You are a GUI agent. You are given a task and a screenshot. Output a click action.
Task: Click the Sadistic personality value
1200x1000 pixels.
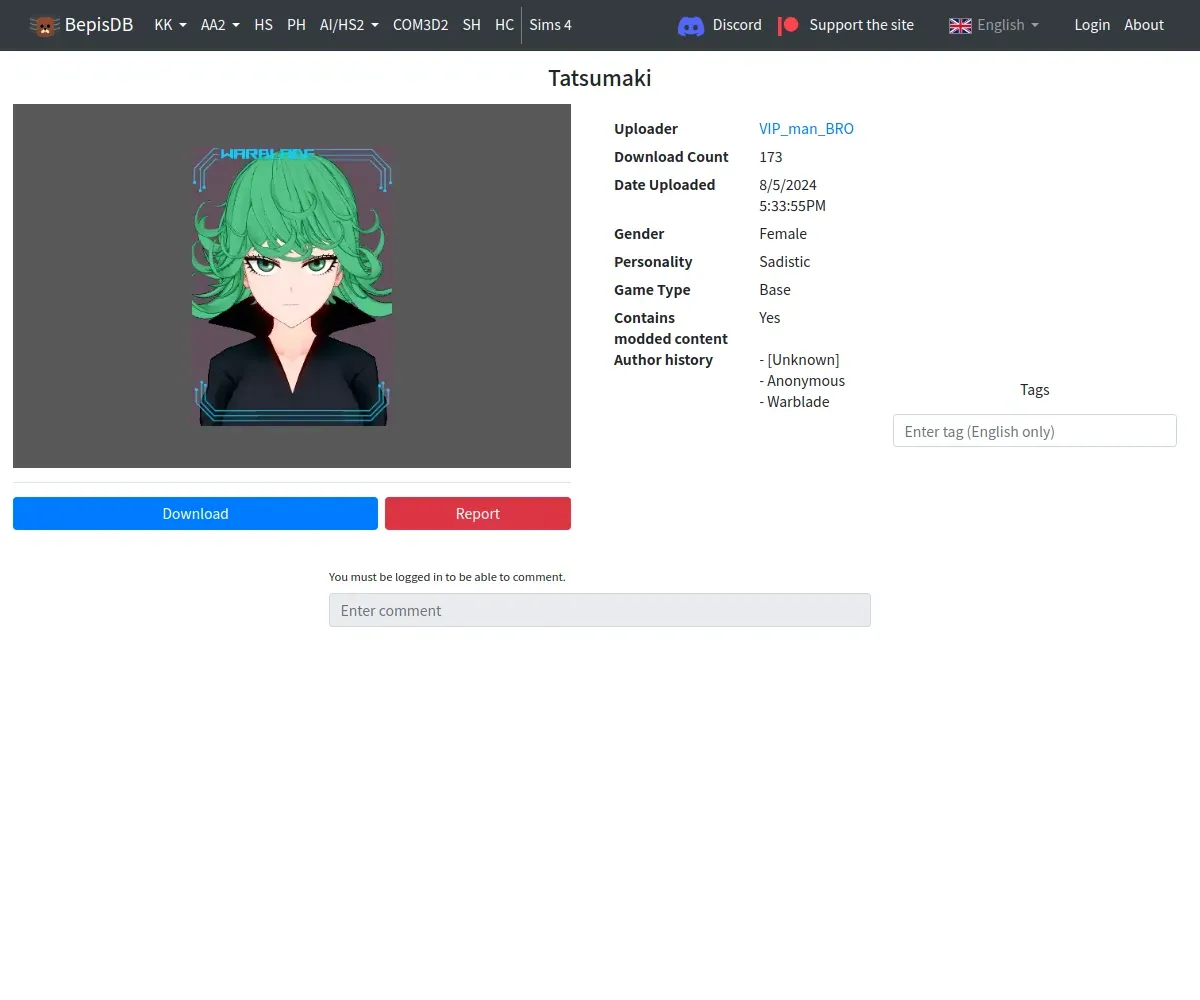tap(785, 262)
